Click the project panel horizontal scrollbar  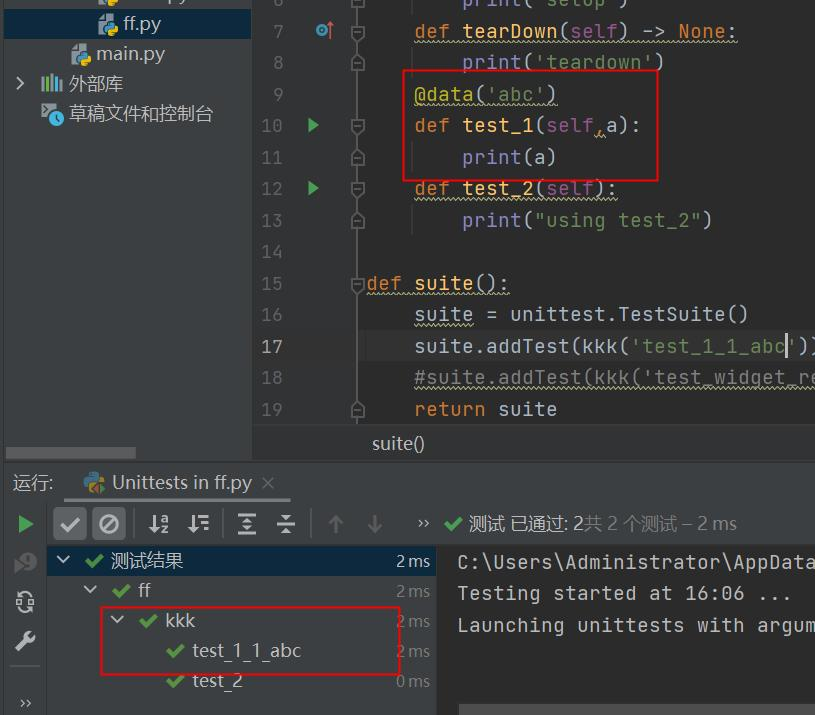(x=71, y=453)
